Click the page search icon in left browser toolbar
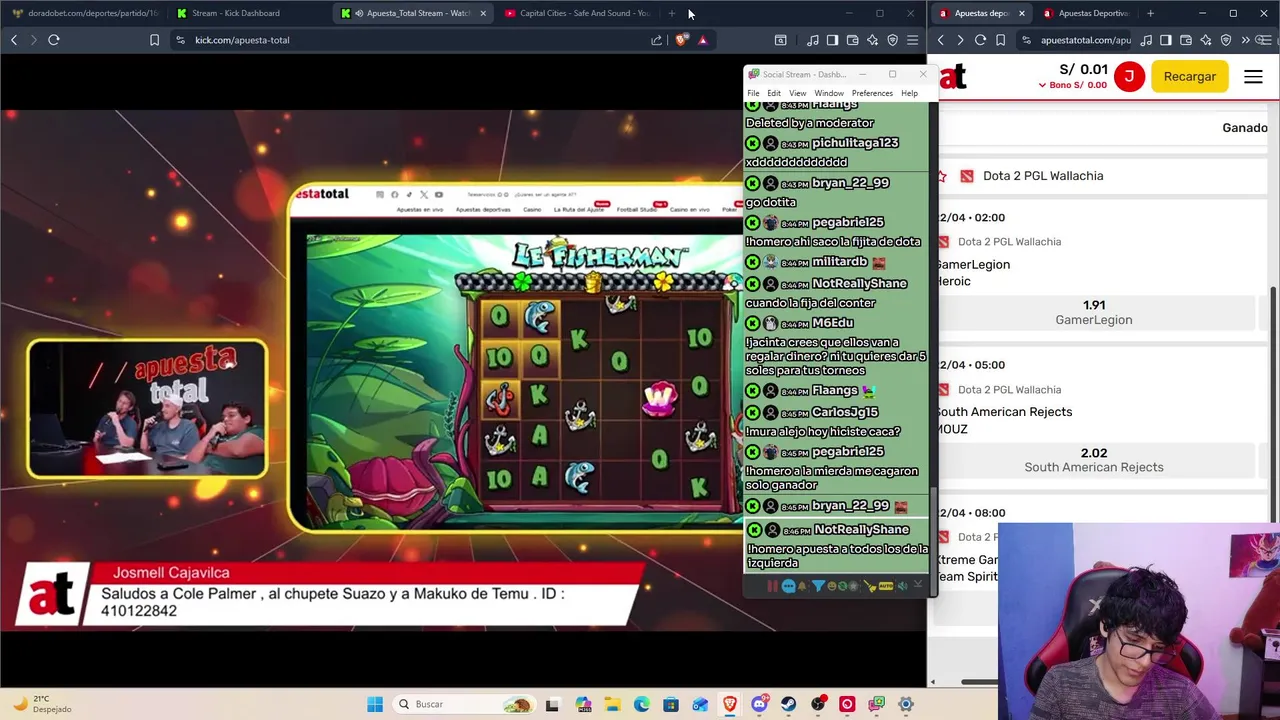Viewport: 1280px width, 720px height. pos(781,40)
